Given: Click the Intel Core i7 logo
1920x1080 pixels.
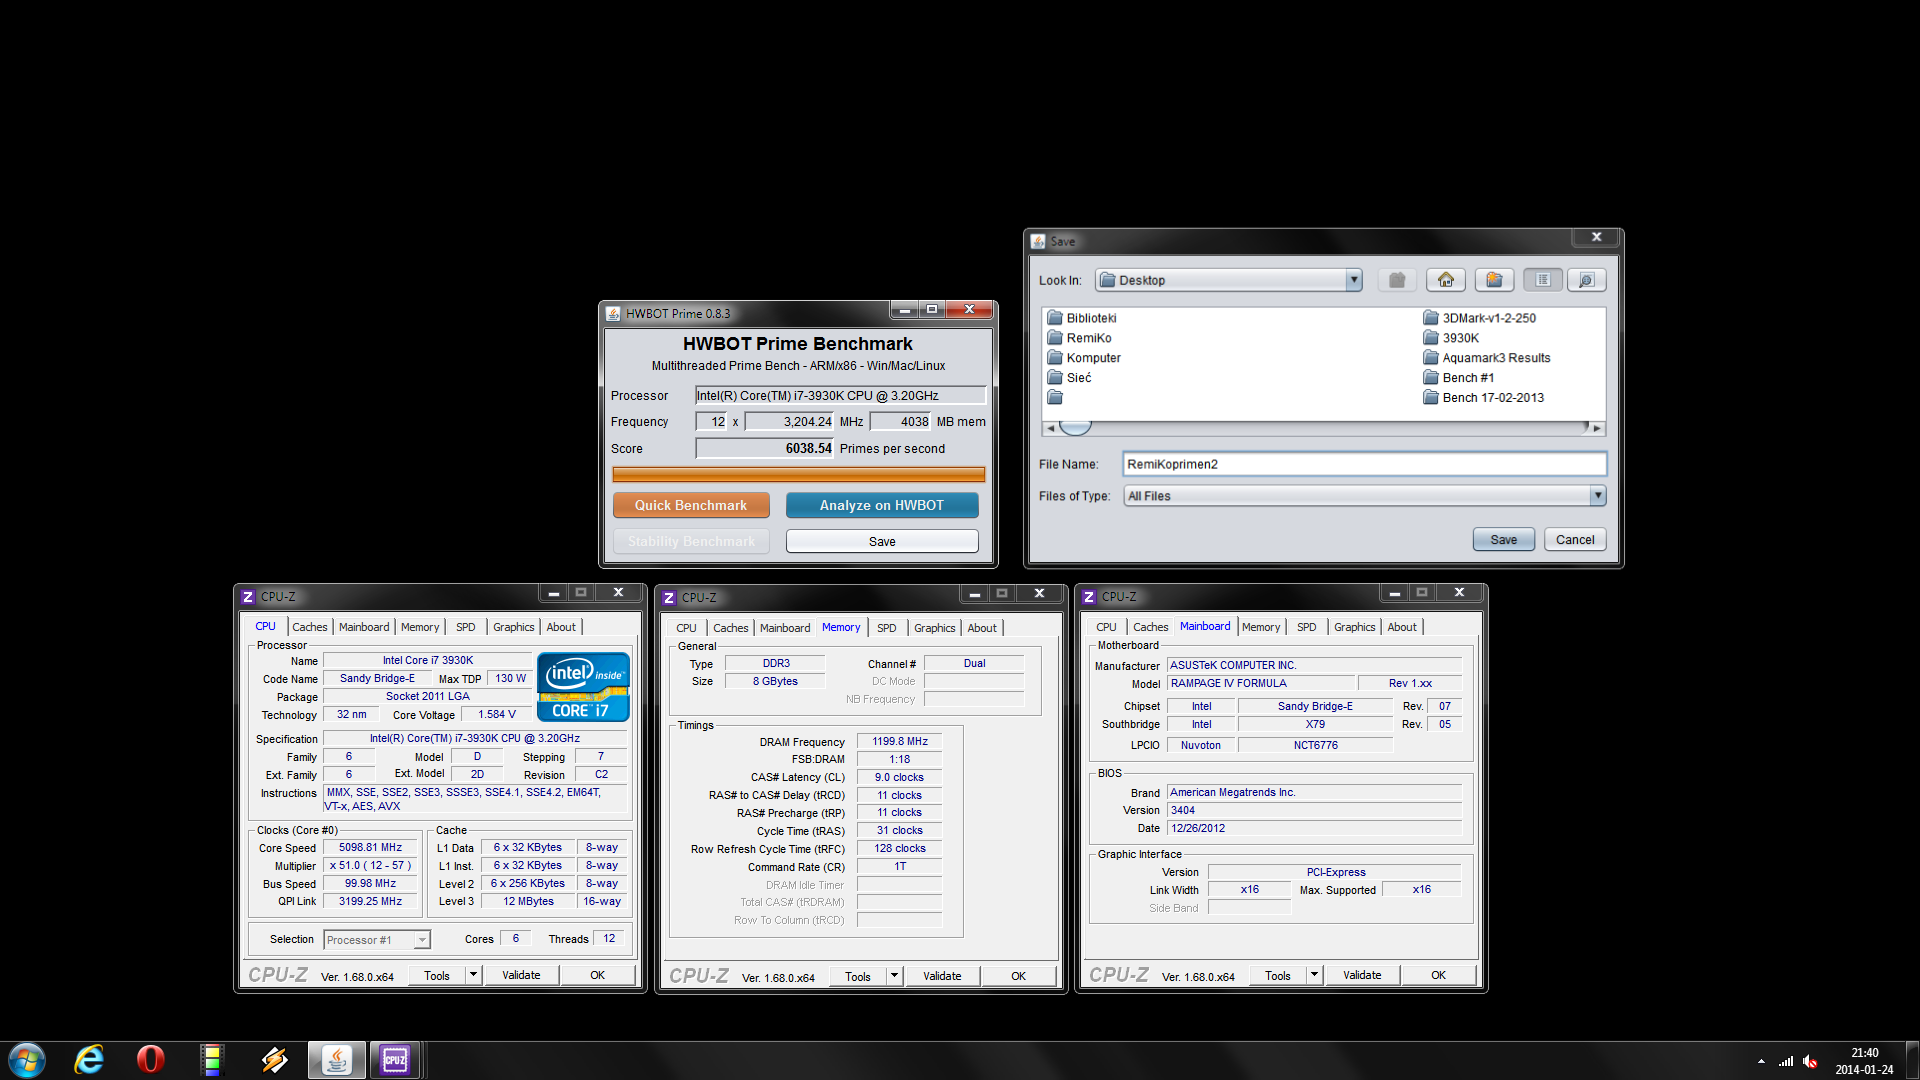Looking at the screenshot, I should pyautogui.click(x=583, y=687).
